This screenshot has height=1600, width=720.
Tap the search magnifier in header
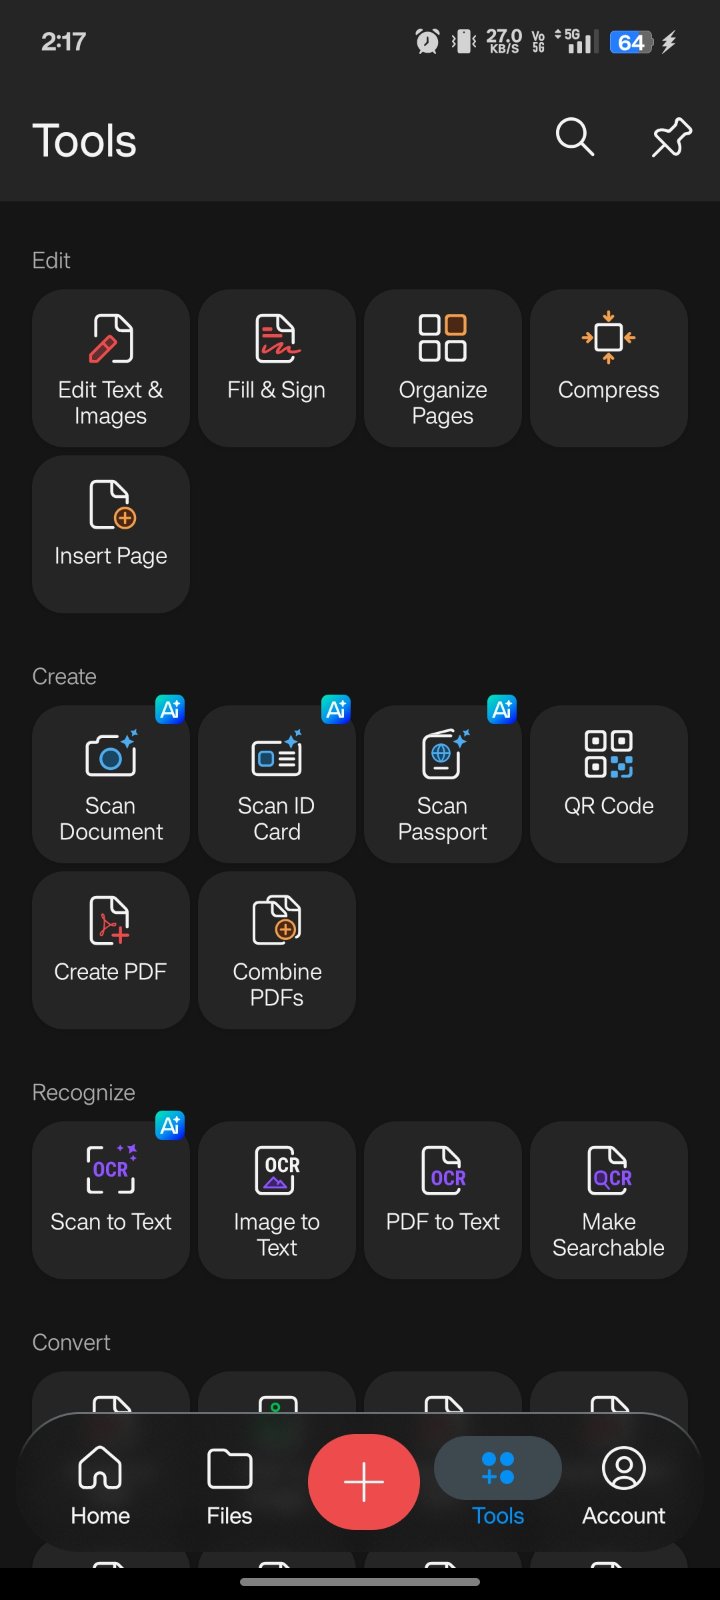[575, 138]
